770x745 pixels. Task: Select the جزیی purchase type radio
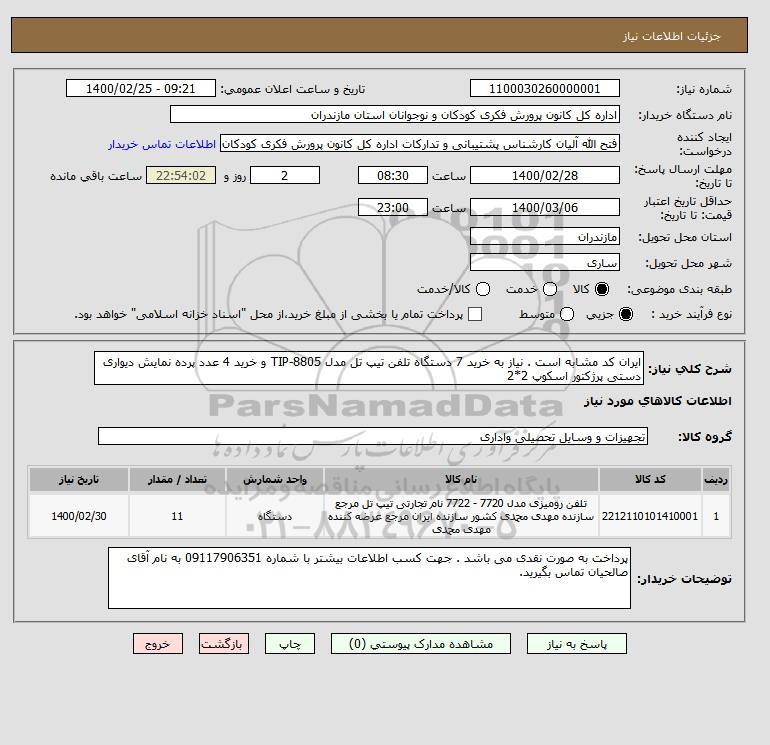pyautogui.click(x=626, y=314)
